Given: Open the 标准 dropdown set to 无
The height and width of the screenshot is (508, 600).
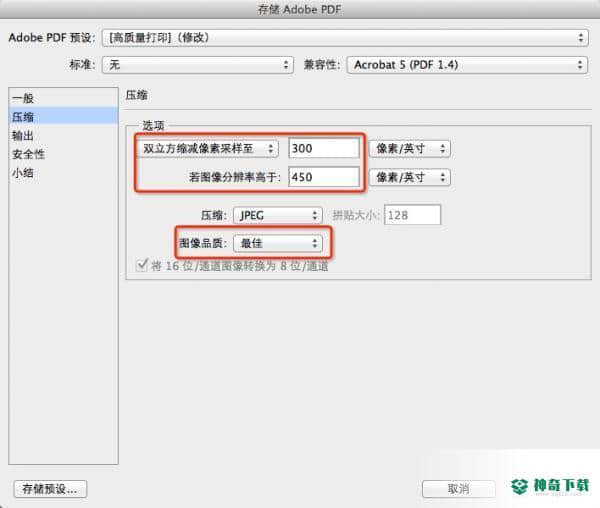Looking at the screenshot, I should pos(197,65).
